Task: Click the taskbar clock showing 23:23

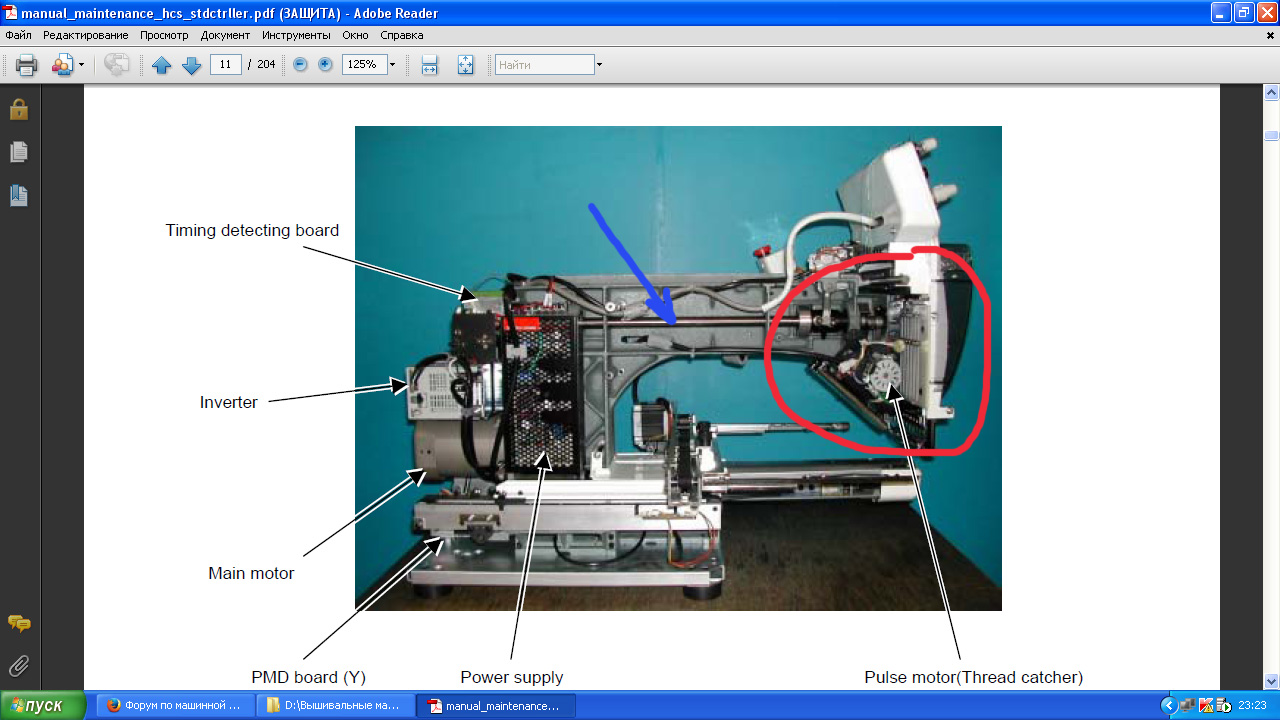Action: 1251,705
